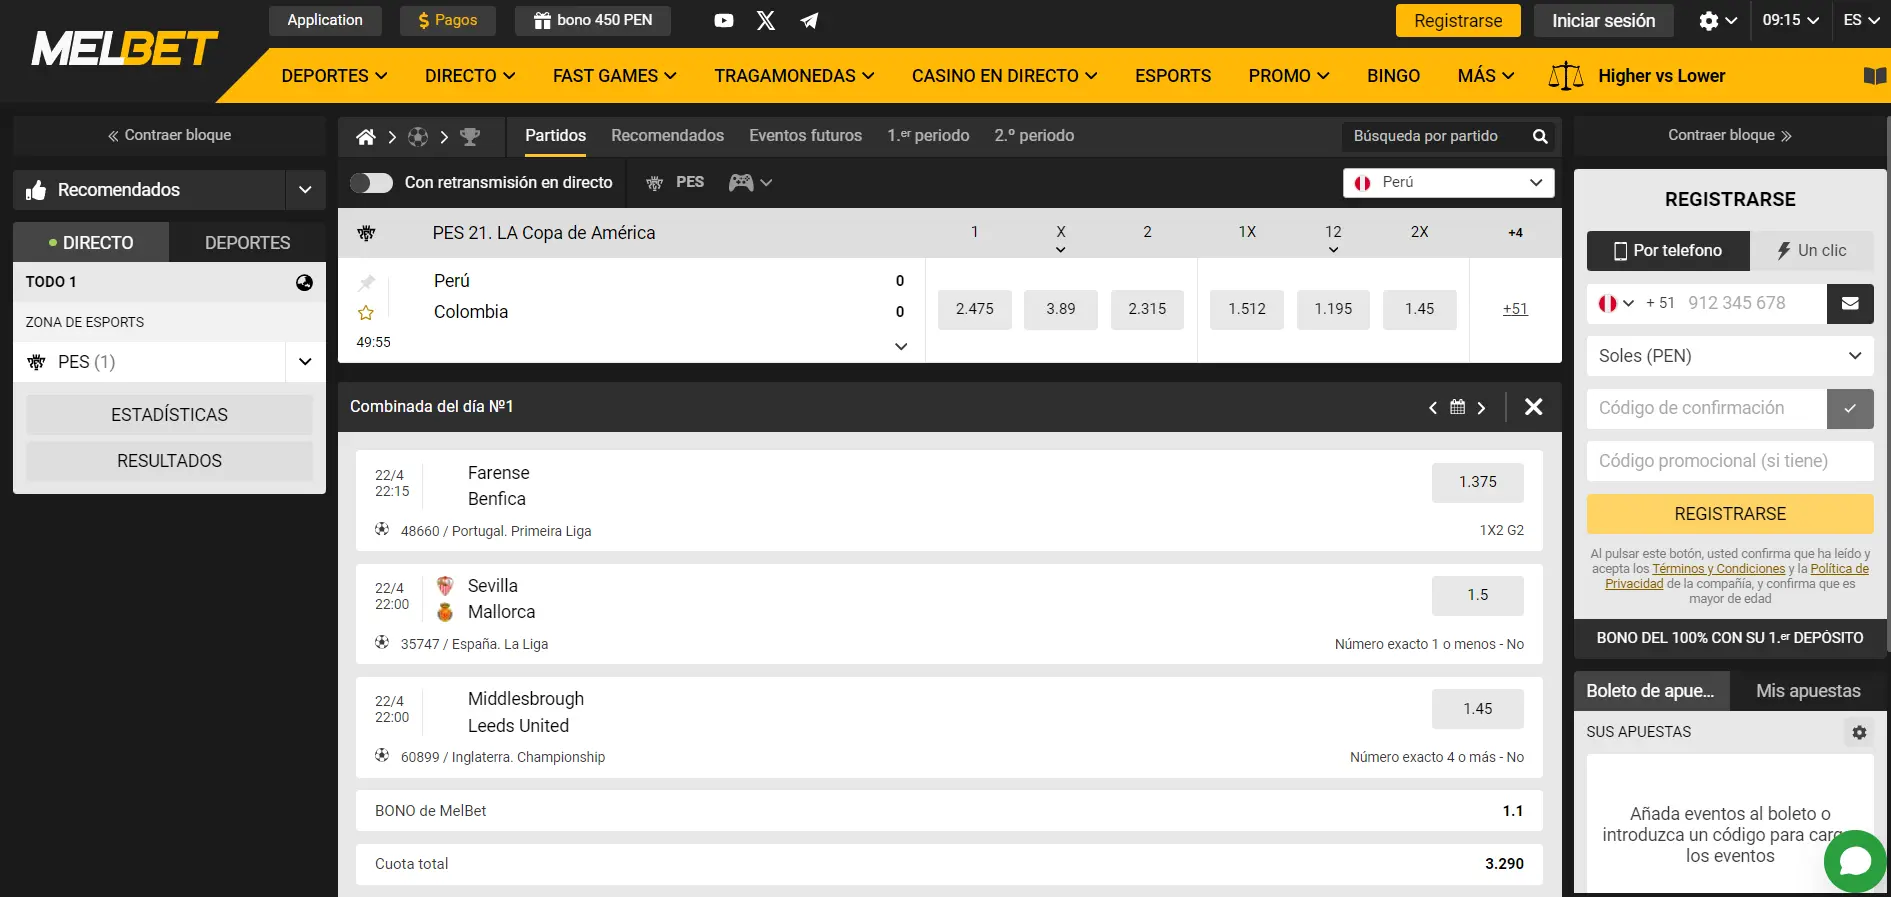Screen dimensions: 1891x897
Task: Switch to the Eventos futuros tab
Action: pyautogui.click(x=805, y=136)
